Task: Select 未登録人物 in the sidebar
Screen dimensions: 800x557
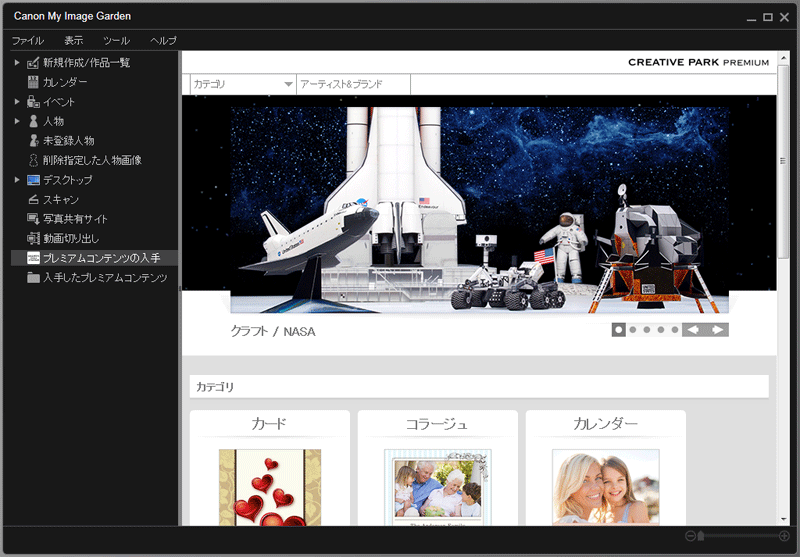Action: tap(94, 141)
